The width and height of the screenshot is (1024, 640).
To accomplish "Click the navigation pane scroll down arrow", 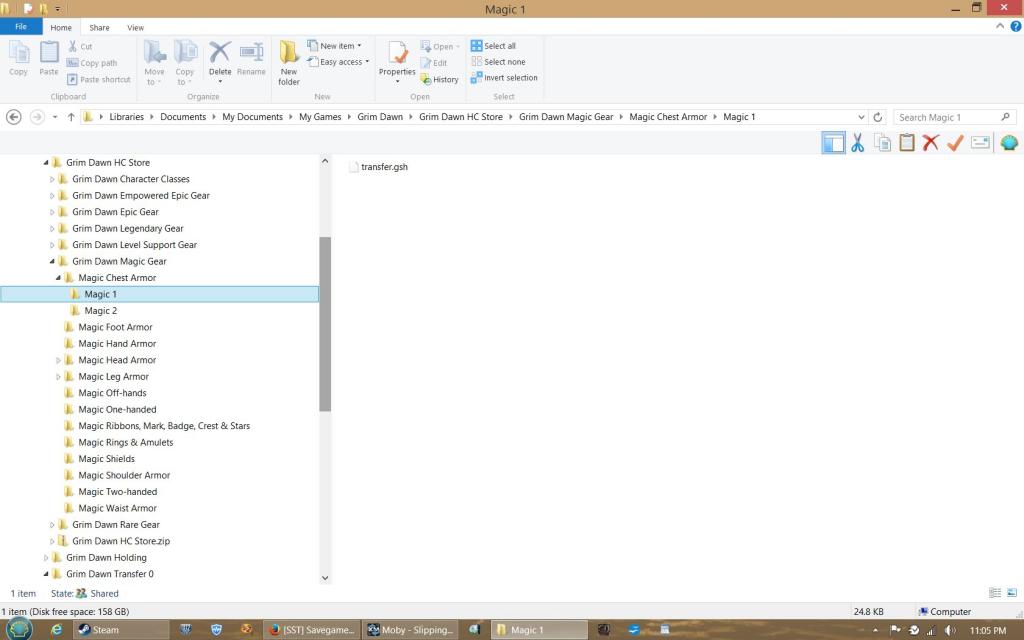I will (x=325, y=577).
